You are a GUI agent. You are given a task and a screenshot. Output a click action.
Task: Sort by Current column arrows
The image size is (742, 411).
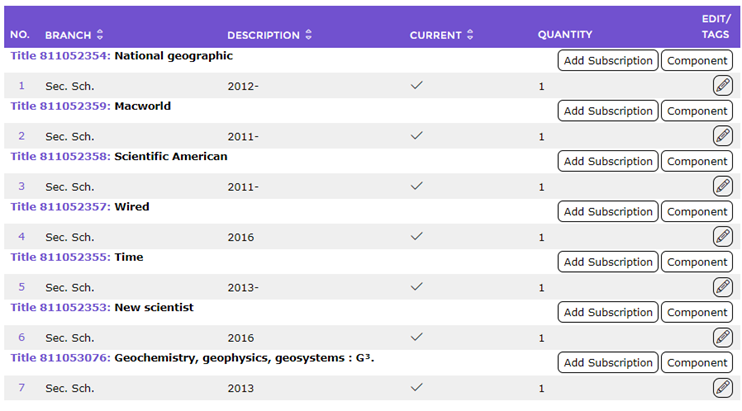pyautogui.click(x=470, y=35)
